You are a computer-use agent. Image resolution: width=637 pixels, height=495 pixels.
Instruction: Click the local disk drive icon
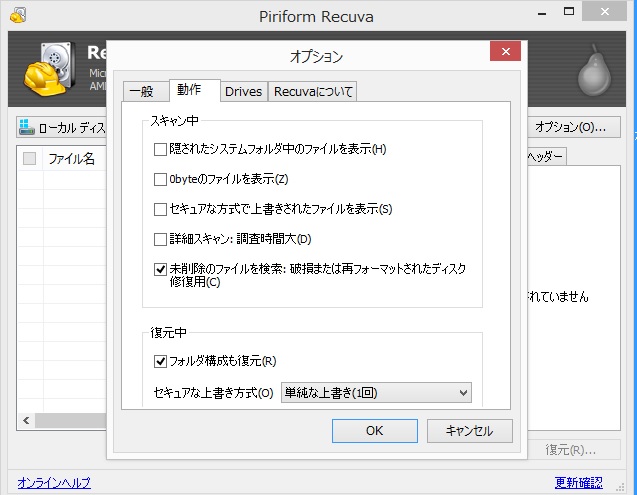26,127
